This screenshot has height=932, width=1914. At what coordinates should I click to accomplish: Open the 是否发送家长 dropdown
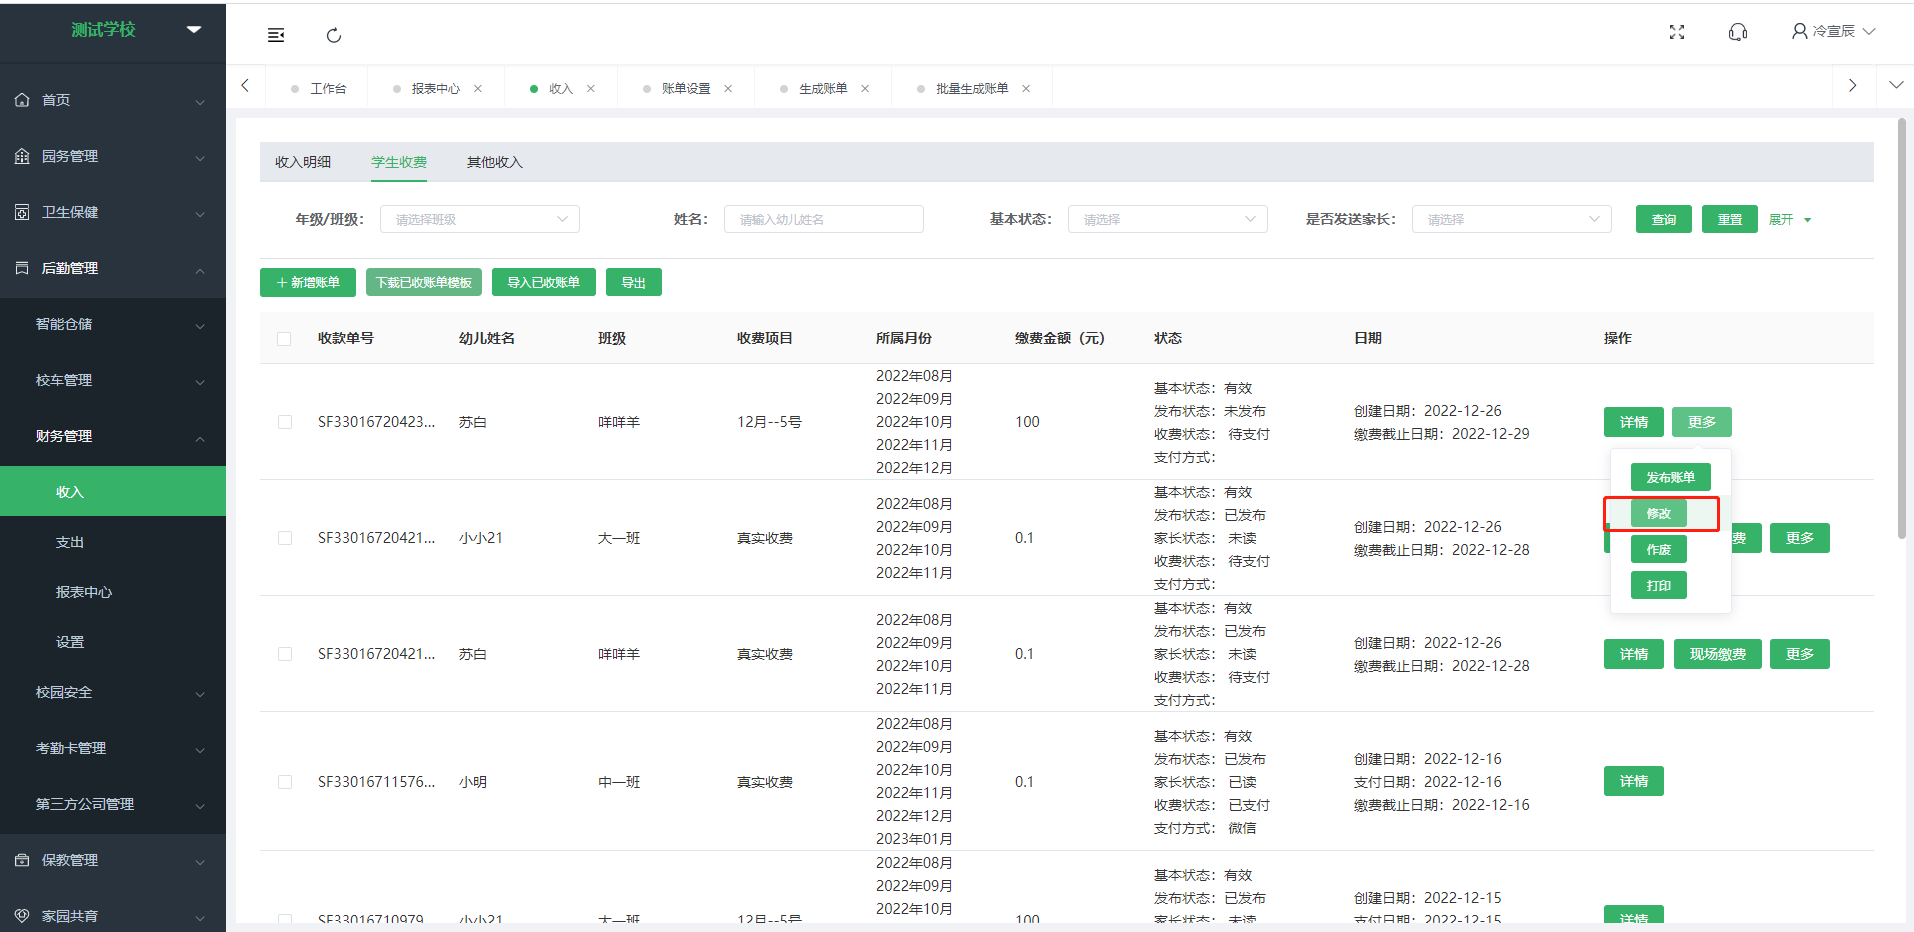pos(1512,219)
